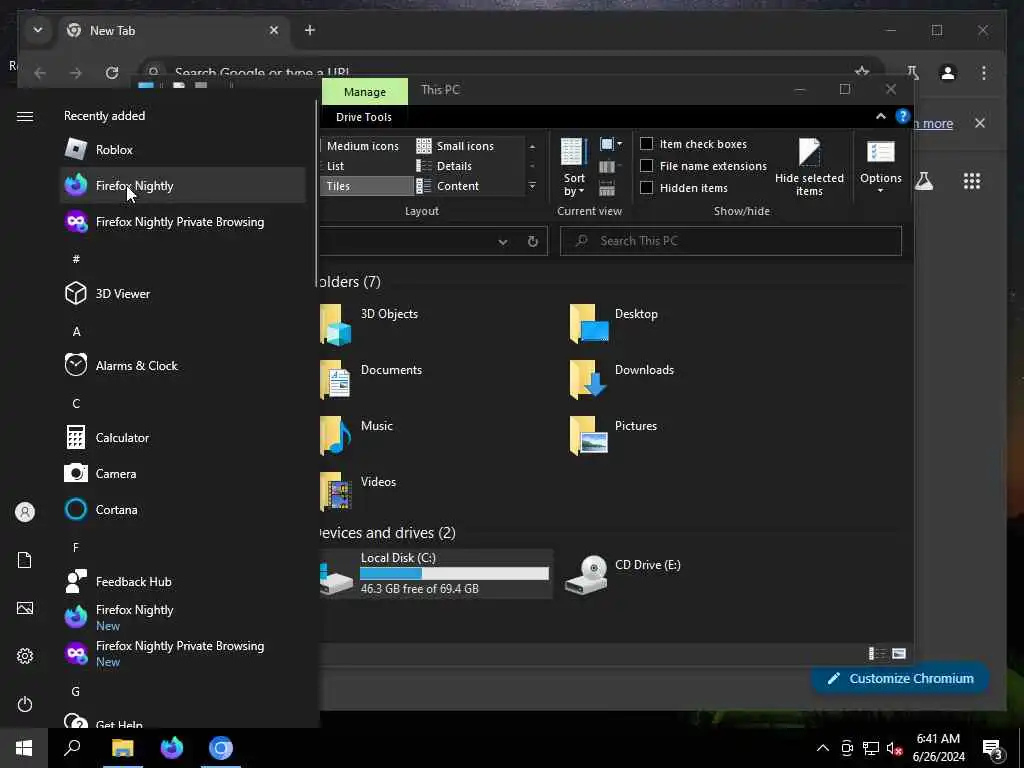Choose the Medium icons layout

(x=362, y=146)
